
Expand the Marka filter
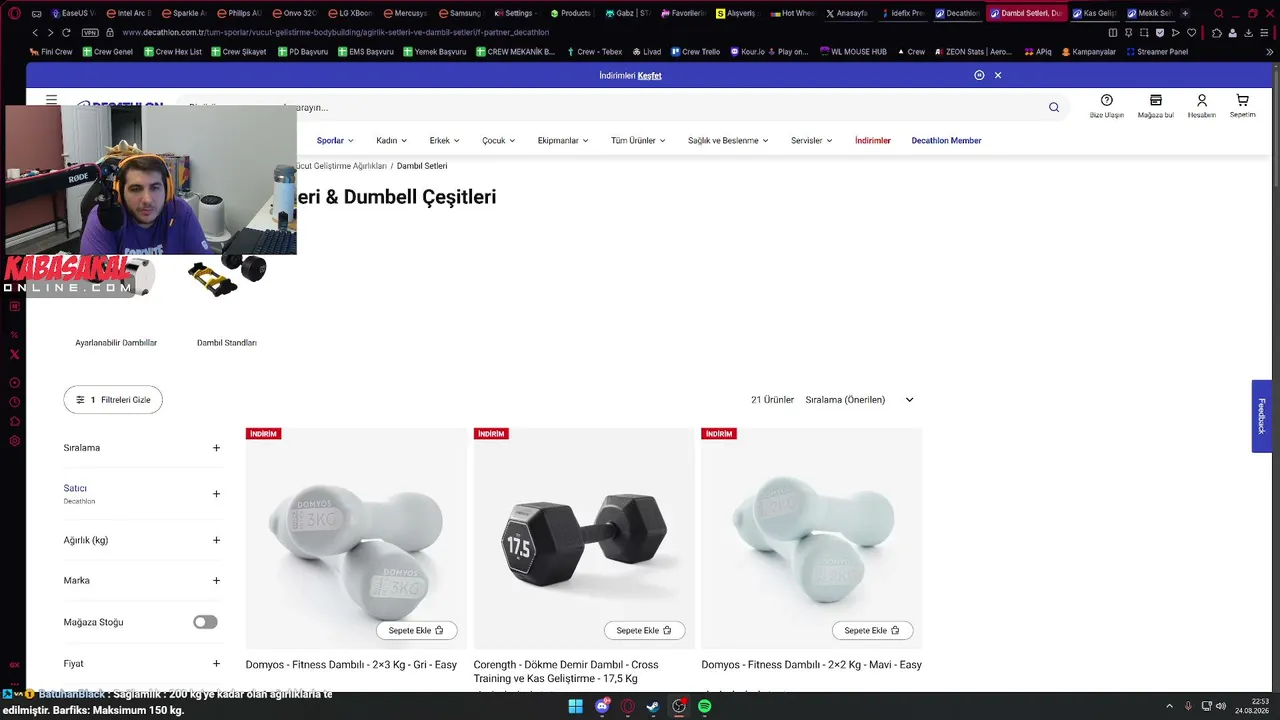coord(142,580)
